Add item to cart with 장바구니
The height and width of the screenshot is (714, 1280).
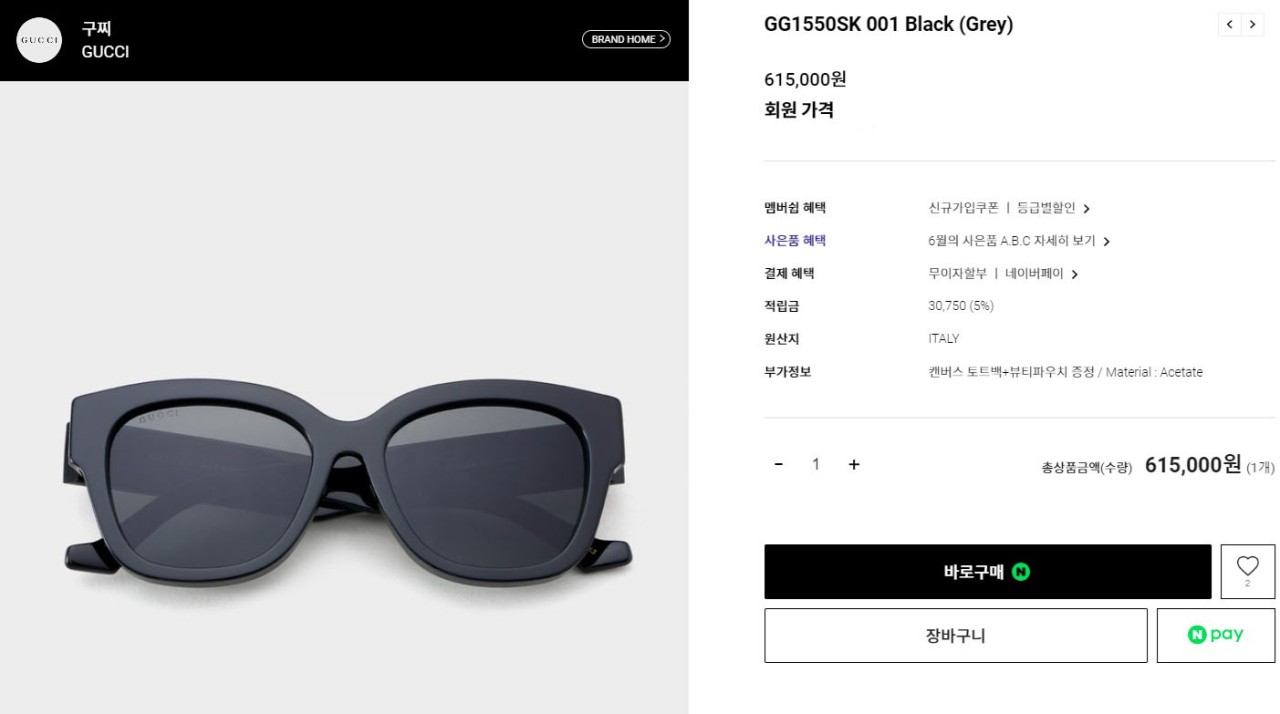coord(956,635)
